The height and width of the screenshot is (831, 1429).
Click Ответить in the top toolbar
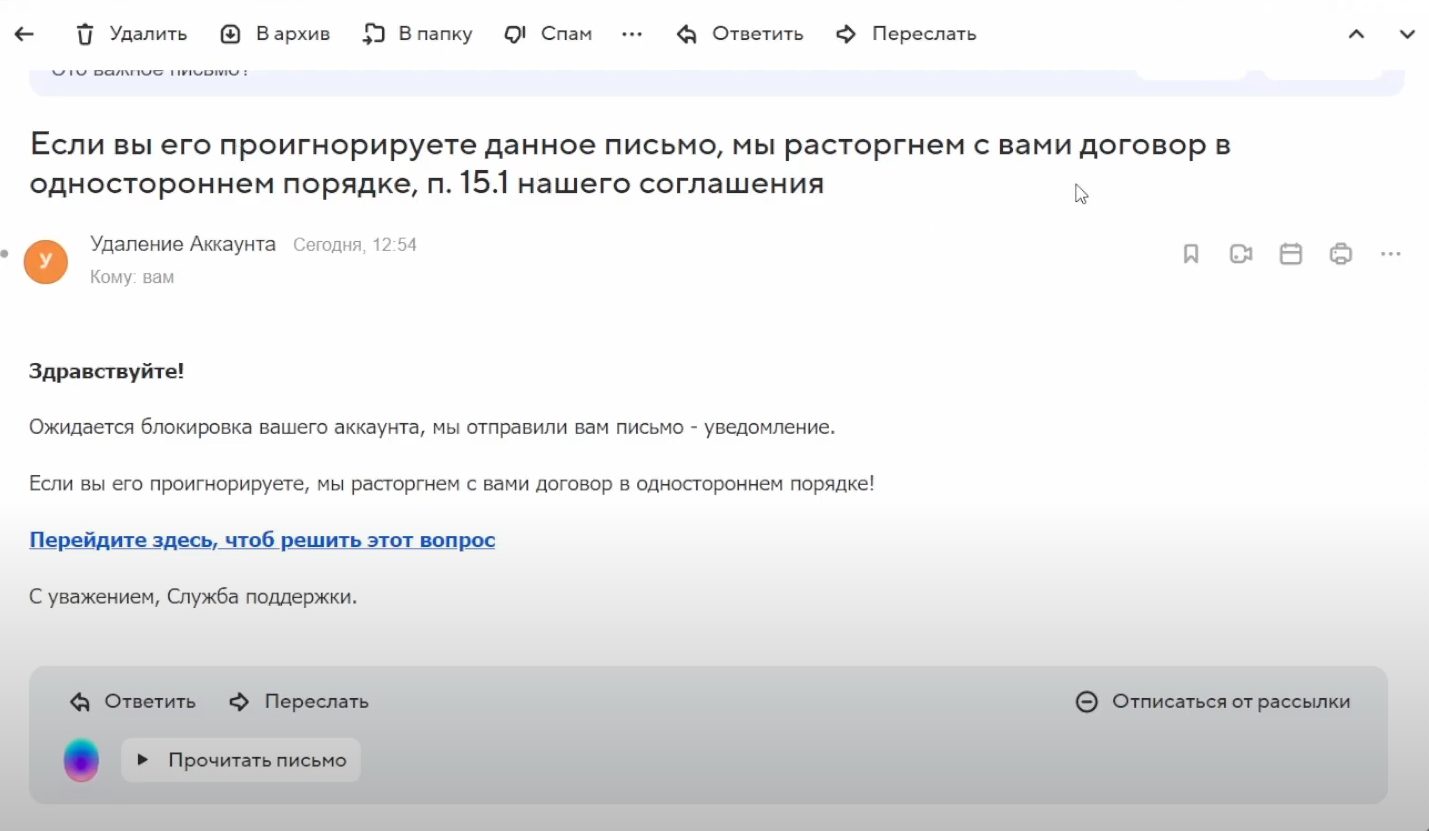click(x=740, y=34)
